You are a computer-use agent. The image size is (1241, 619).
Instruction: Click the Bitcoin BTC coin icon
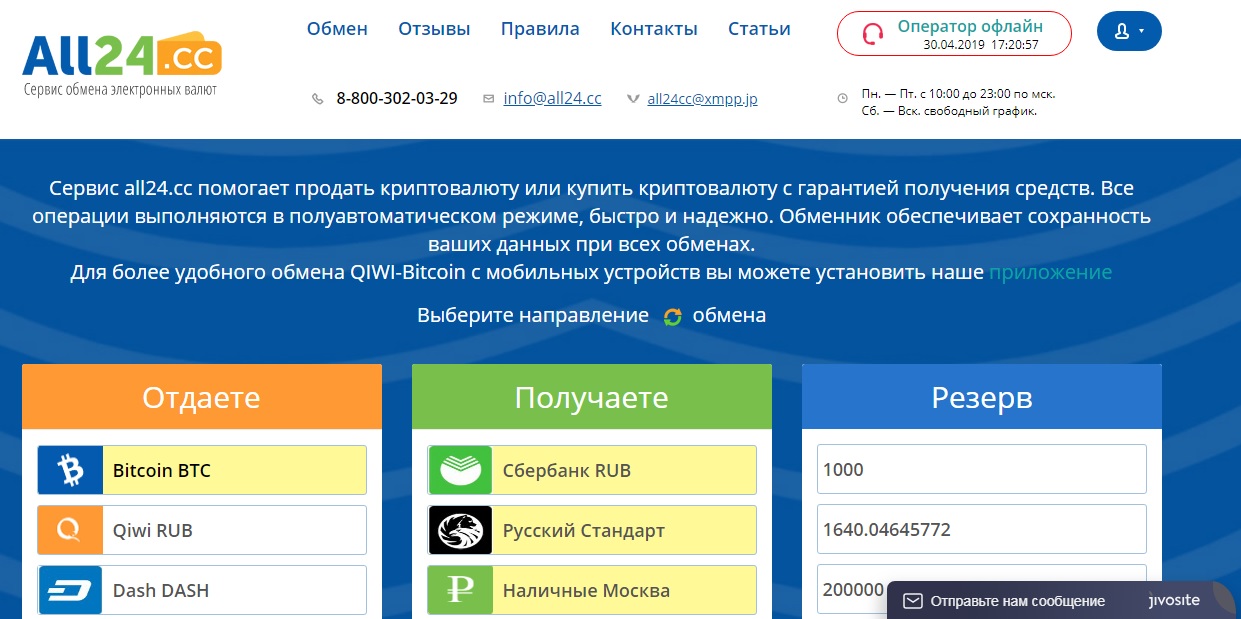tap(70, 470)
